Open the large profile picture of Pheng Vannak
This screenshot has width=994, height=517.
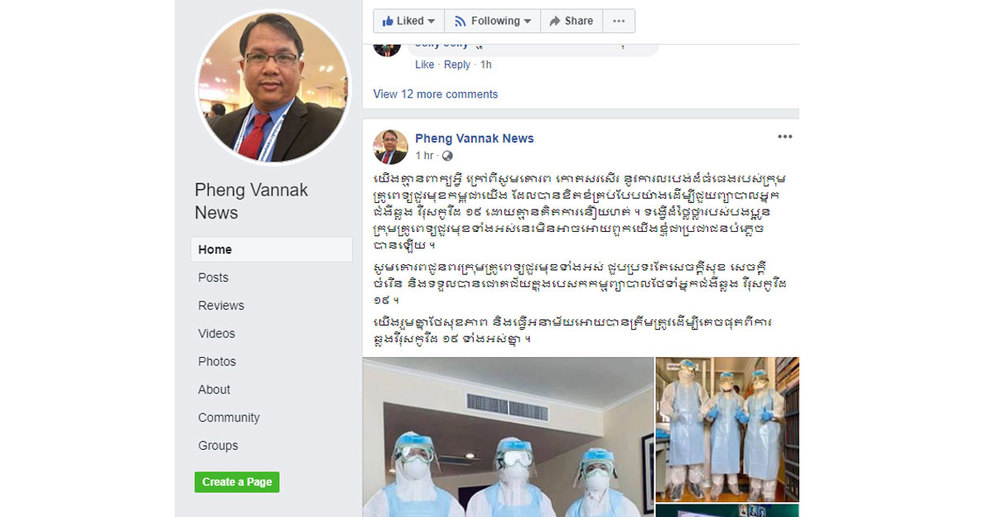[273, 87]
